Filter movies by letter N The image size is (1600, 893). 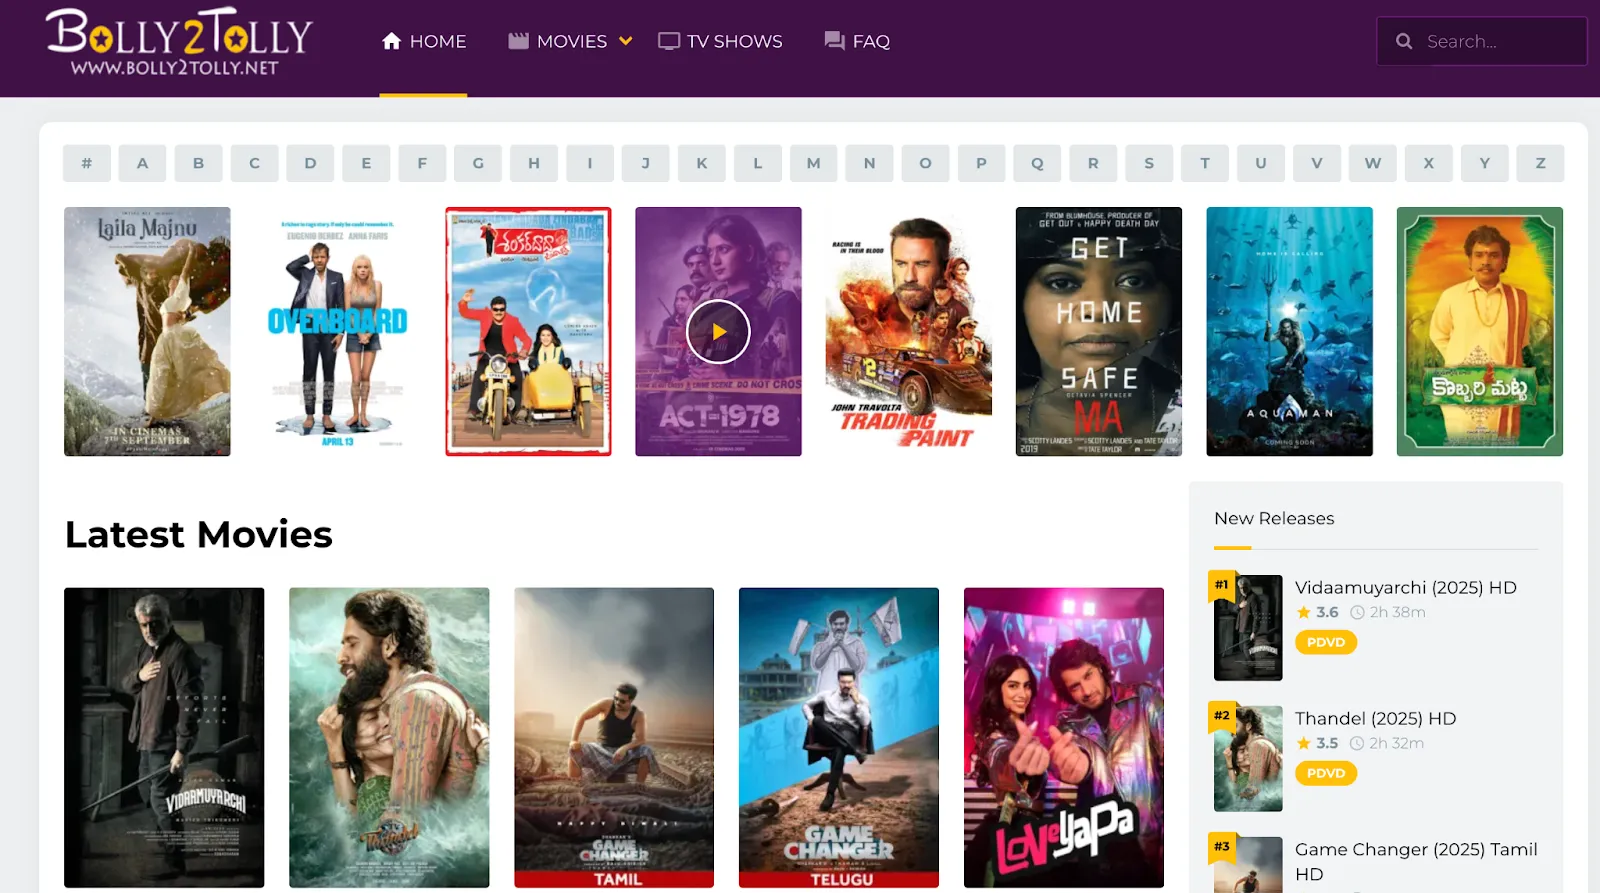(870, 163)
